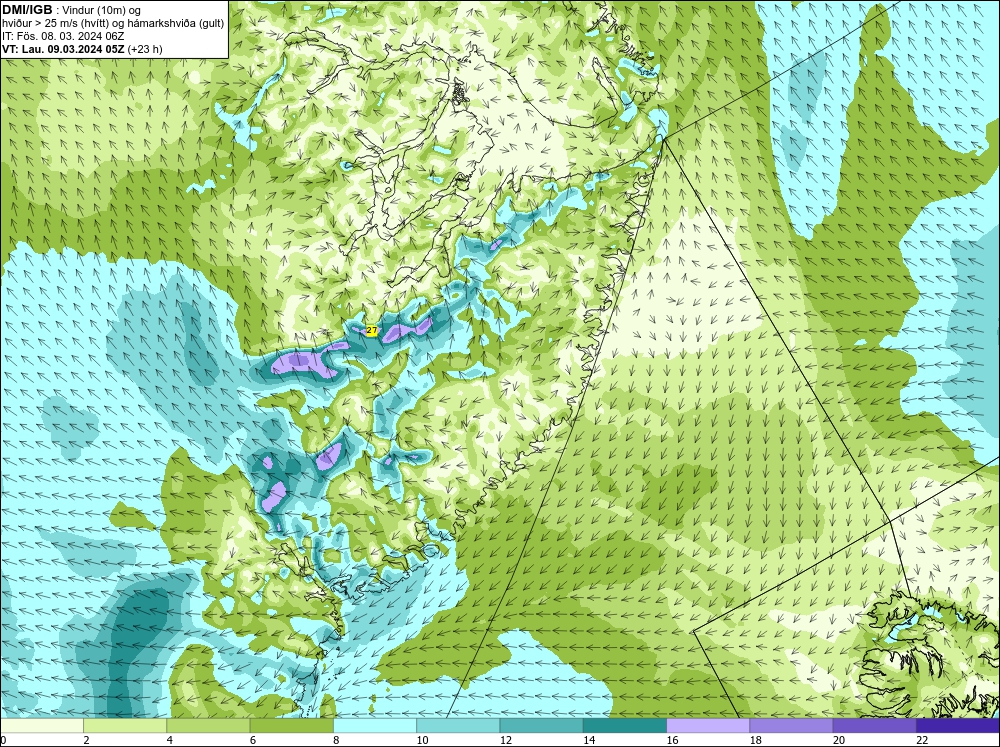This screenshot has height=747, width=1000.
Task: Click the 6–8 m/s olive green legend swatch
Action: pyautogui.click(x=291, y=725)
